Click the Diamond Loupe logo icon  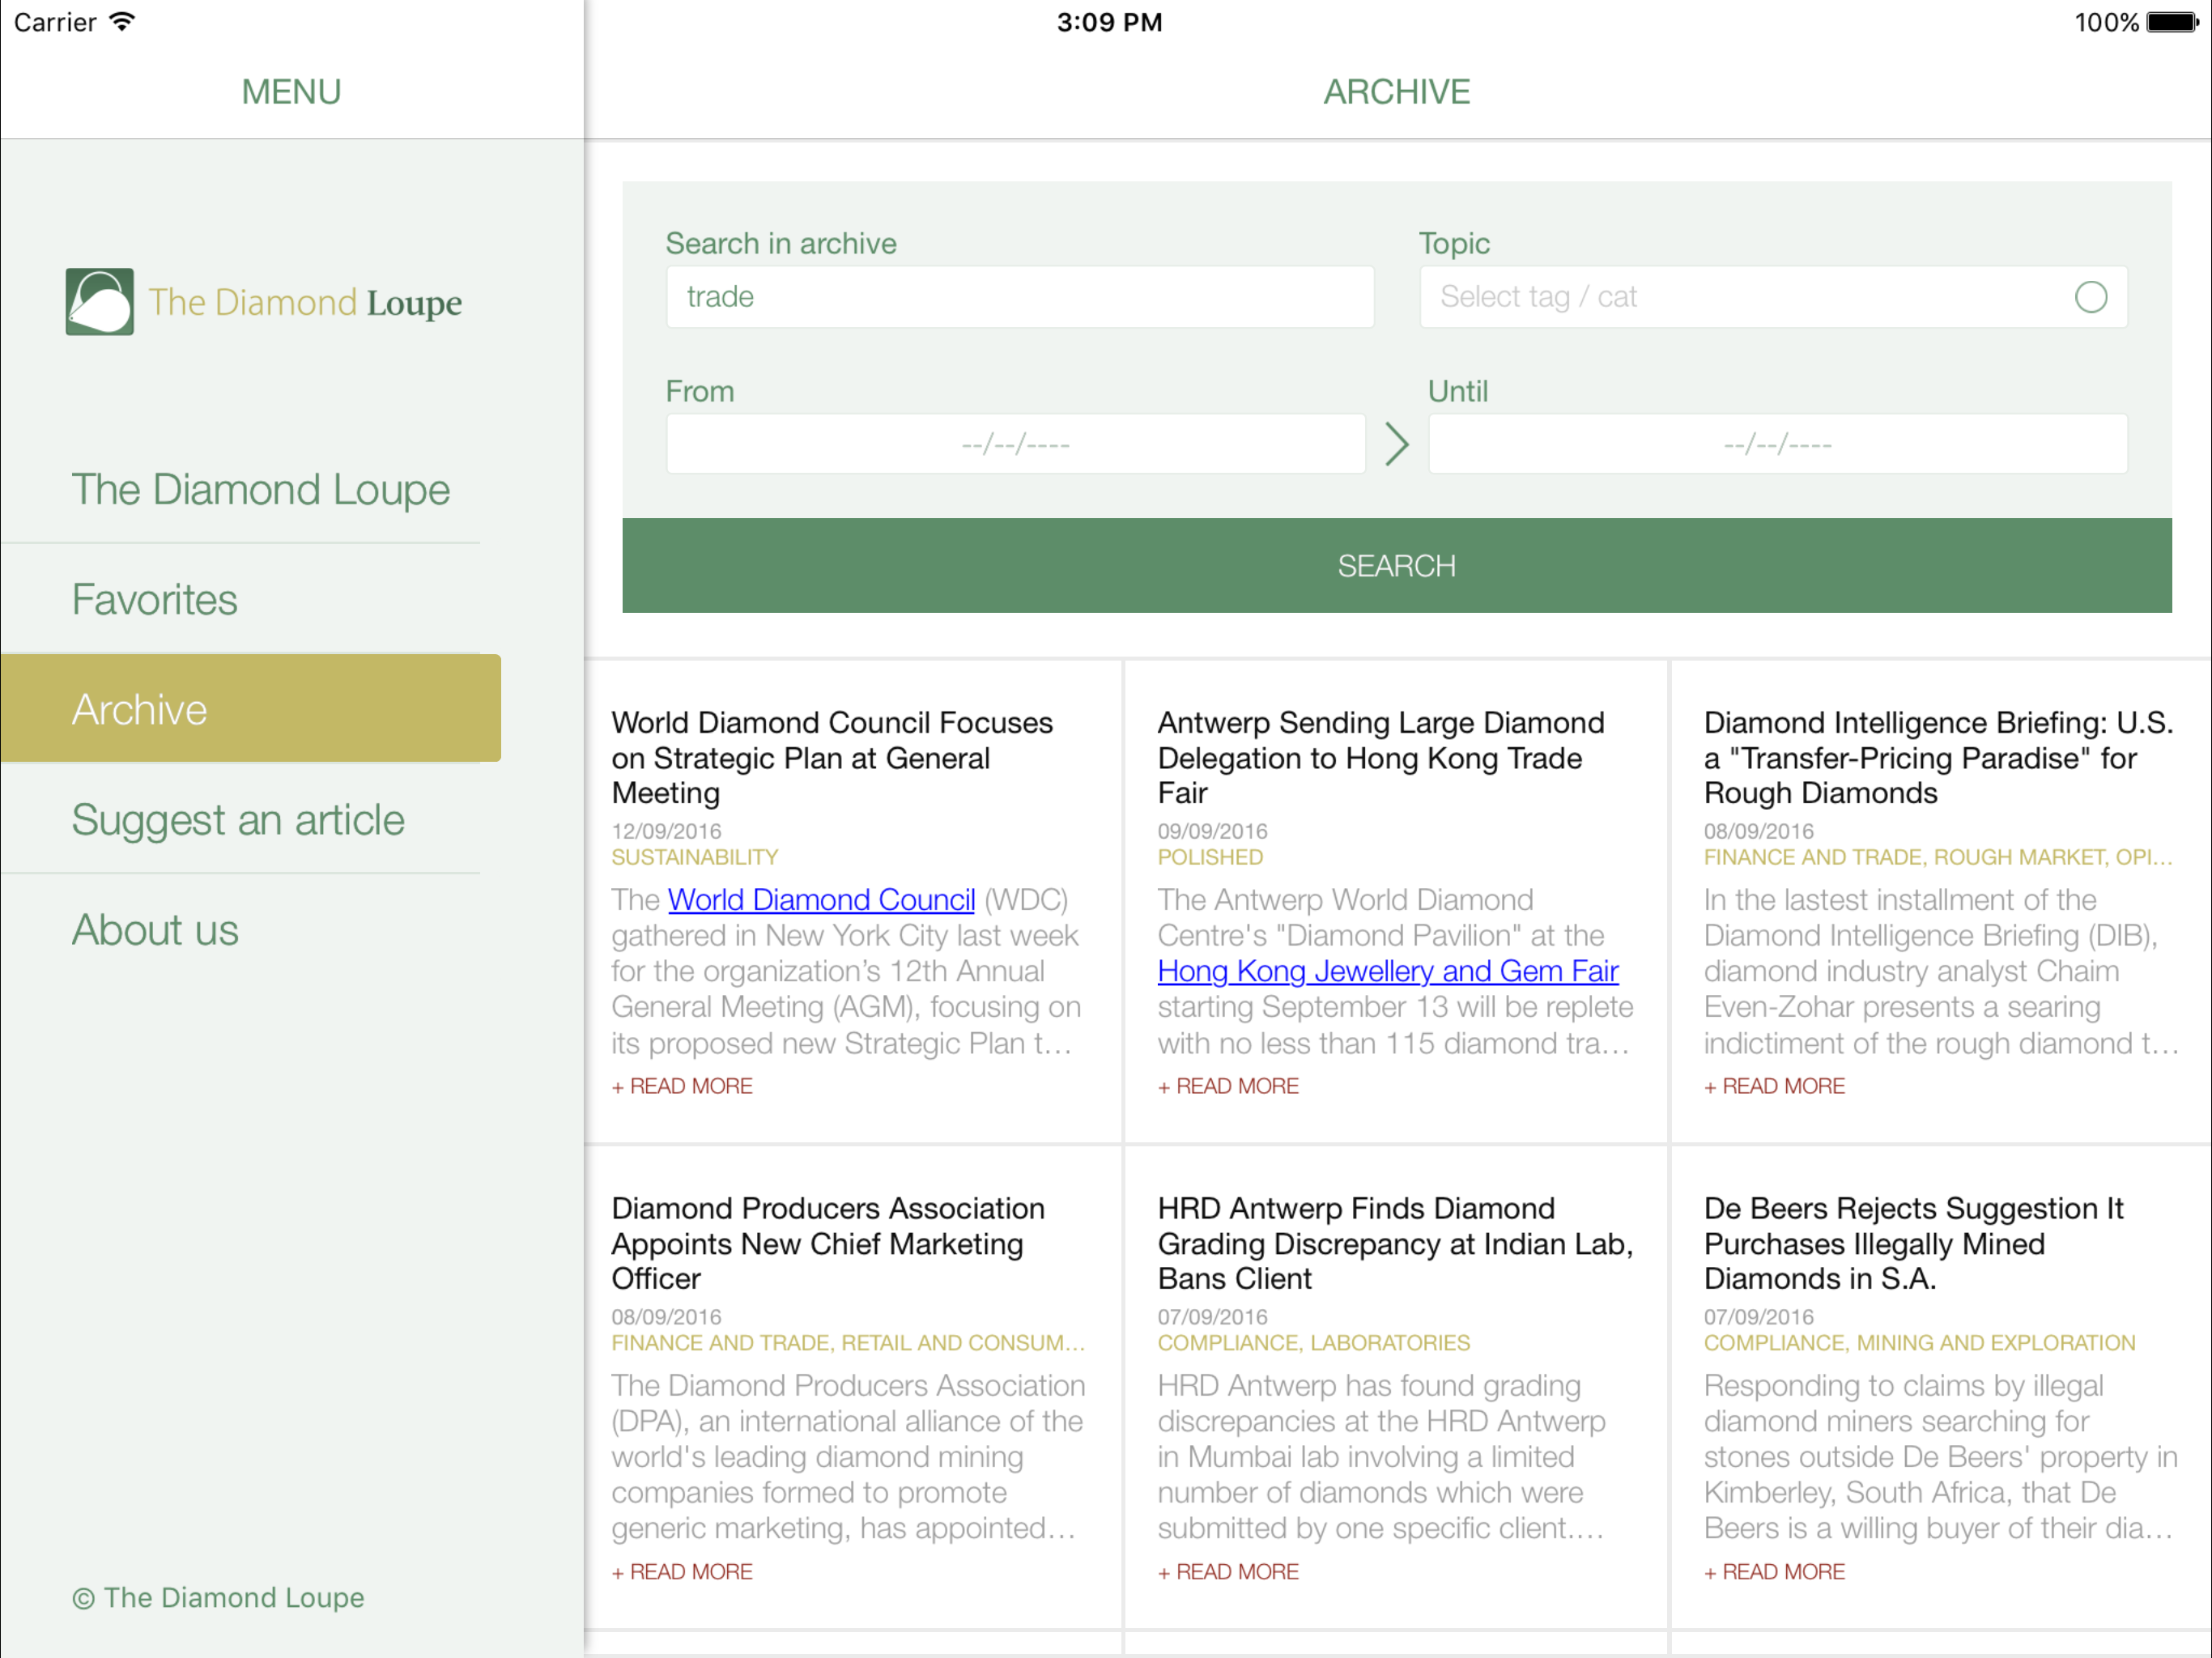pos(99,301)
